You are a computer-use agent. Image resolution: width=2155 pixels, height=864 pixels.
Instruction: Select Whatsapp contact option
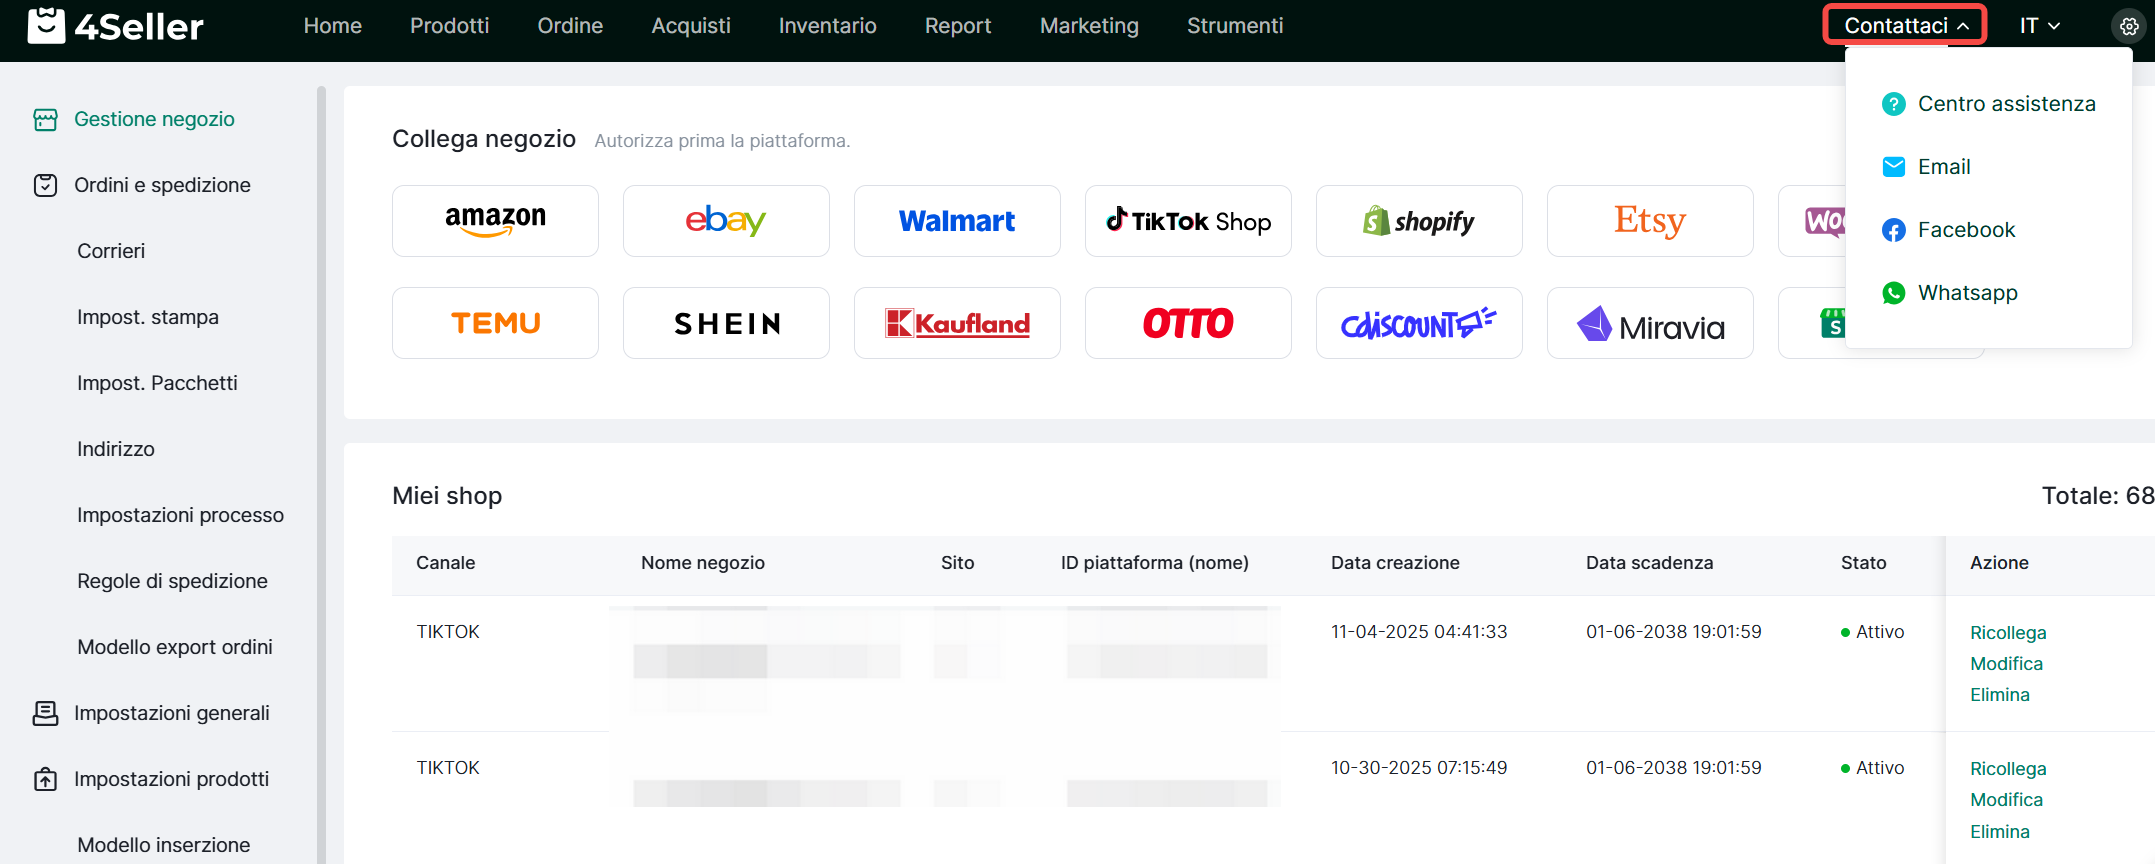tap(1966, 293)
